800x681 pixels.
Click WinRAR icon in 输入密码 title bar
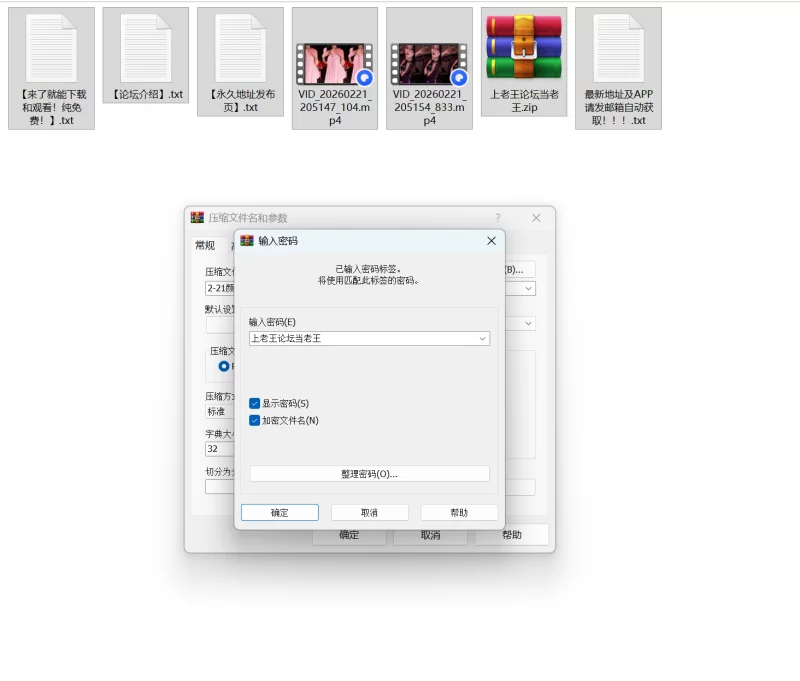coord(247,241)
